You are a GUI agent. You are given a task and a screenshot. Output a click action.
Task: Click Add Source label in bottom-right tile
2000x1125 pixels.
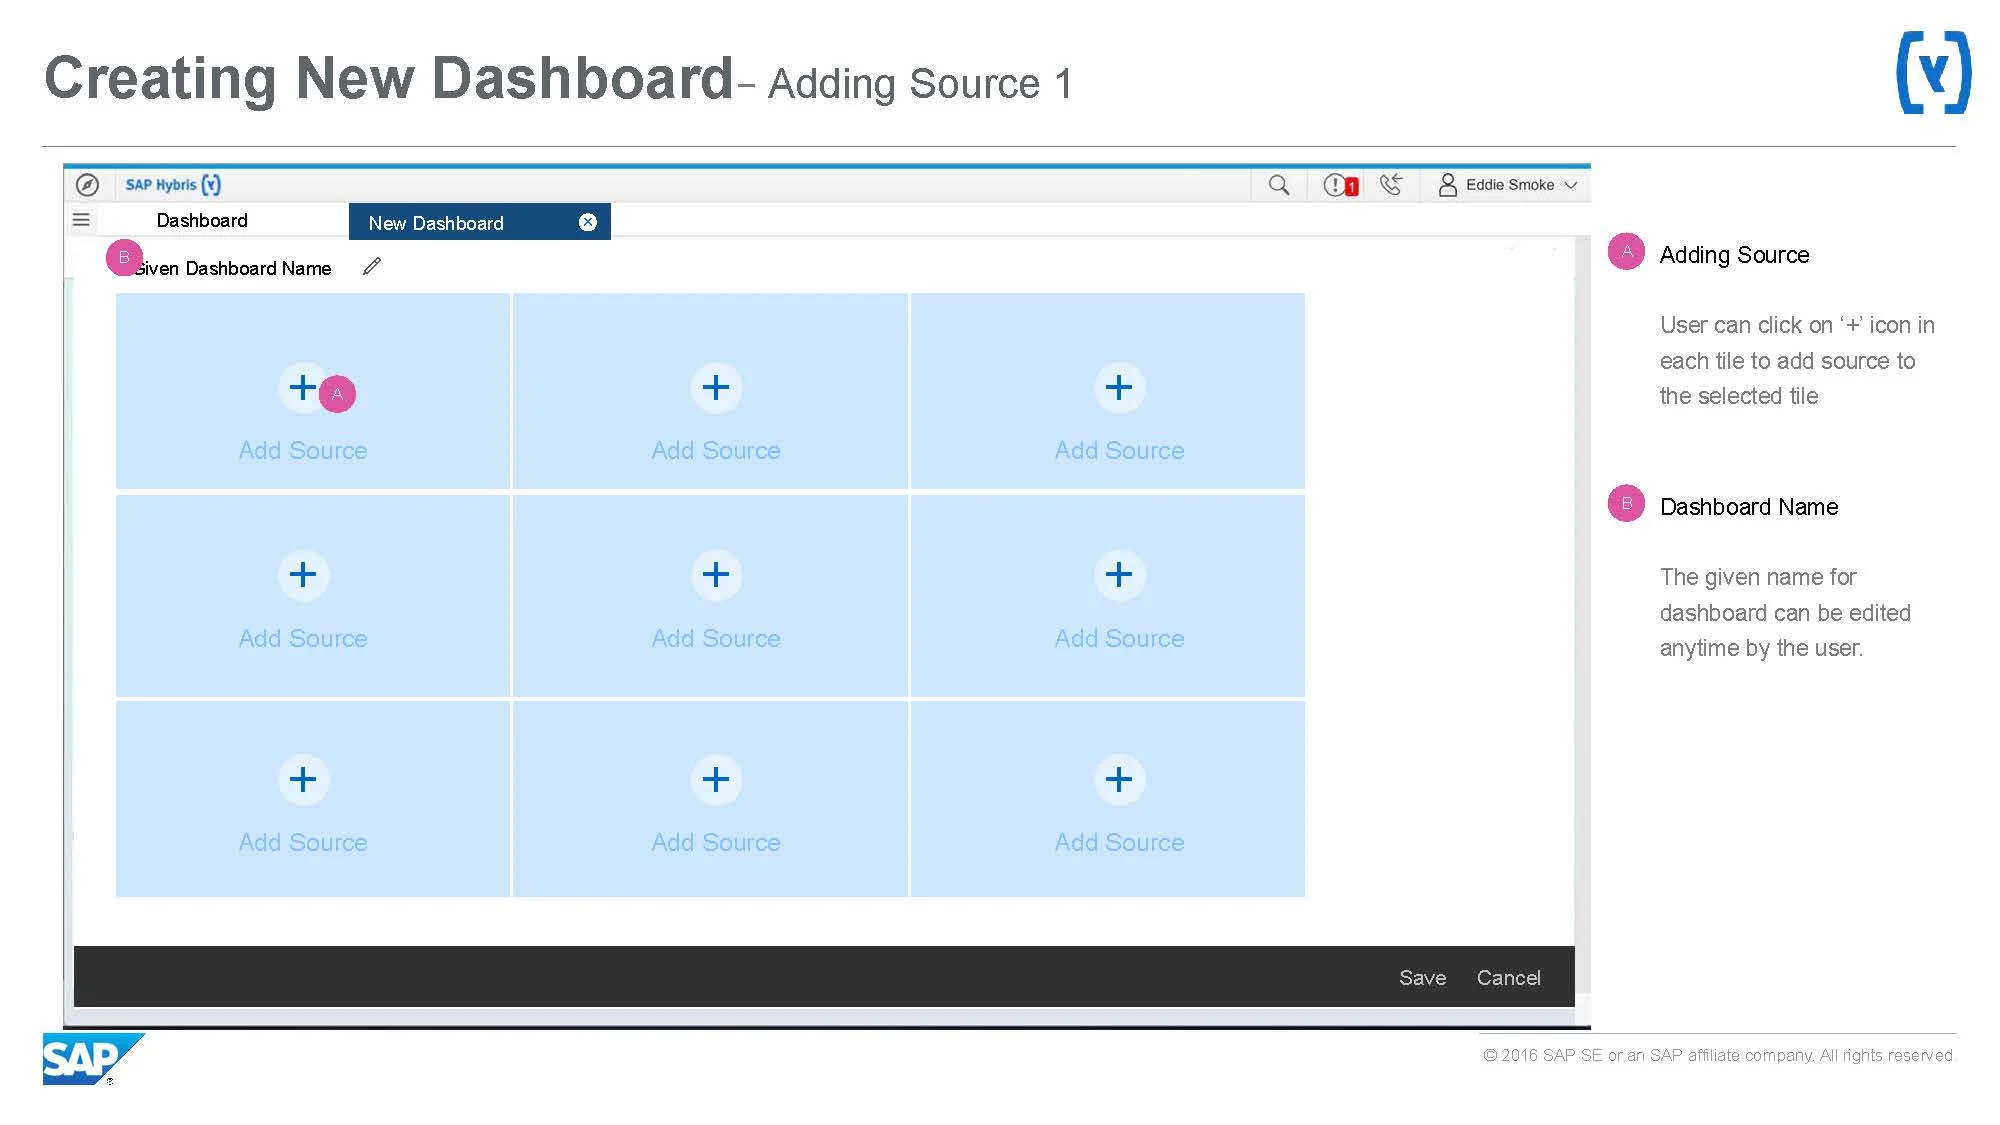click(x=1119, y=842)
